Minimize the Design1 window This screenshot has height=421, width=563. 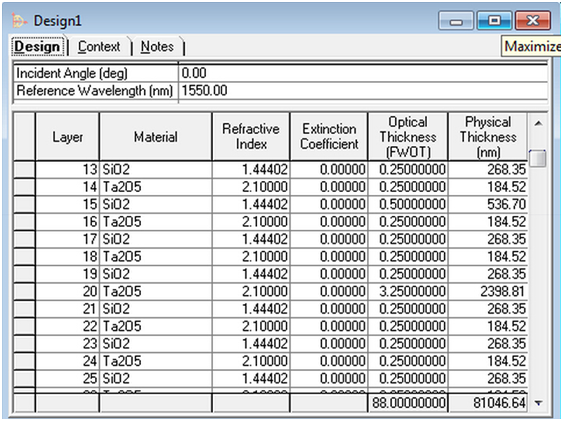tap(456, 21)
